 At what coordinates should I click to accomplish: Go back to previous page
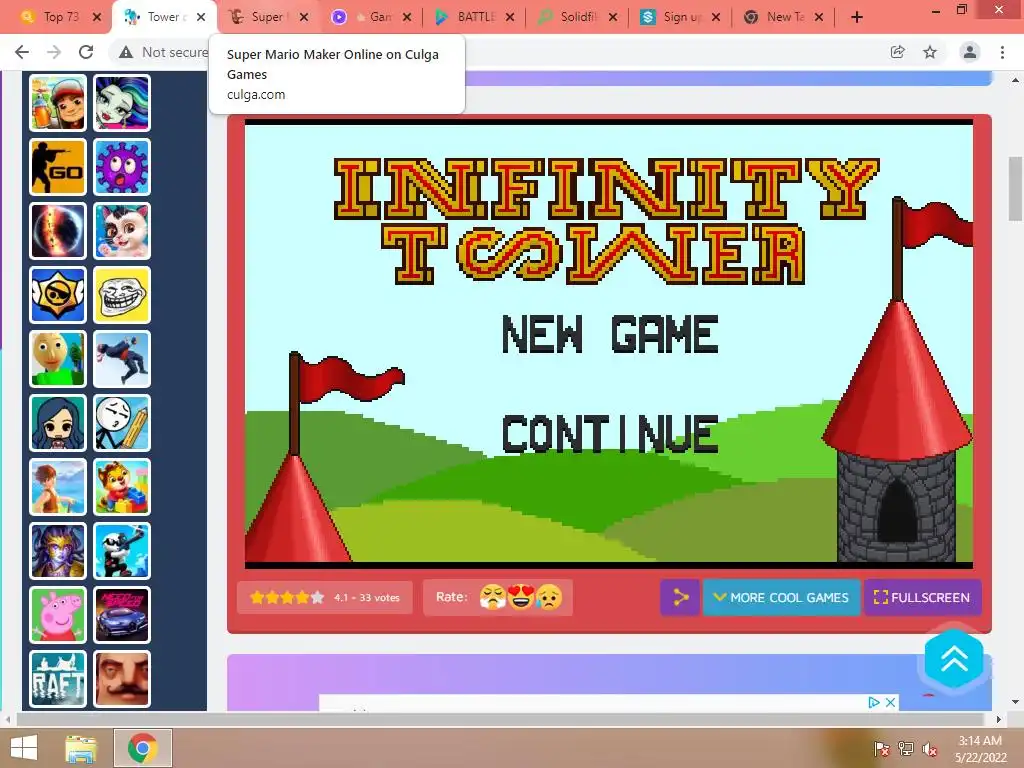point(22,52)
